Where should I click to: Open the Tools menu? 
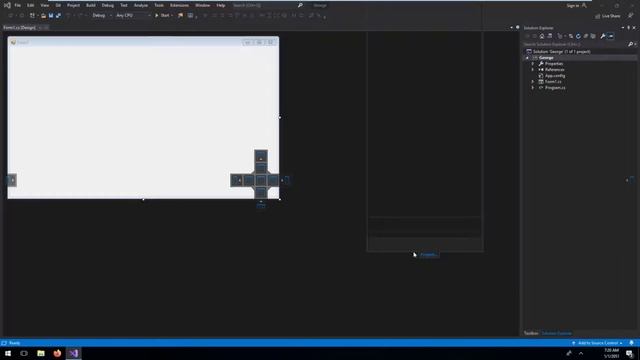(x=159, y=5)
